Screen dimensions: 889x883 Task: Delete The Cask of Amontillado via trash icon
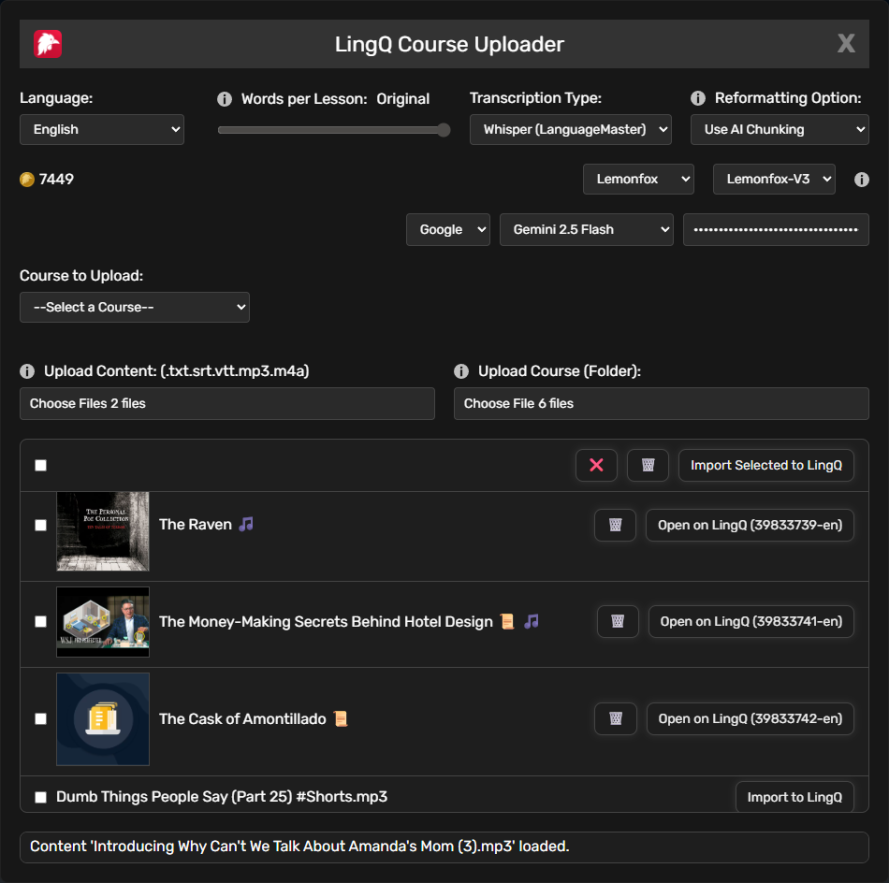pos(616,719)
